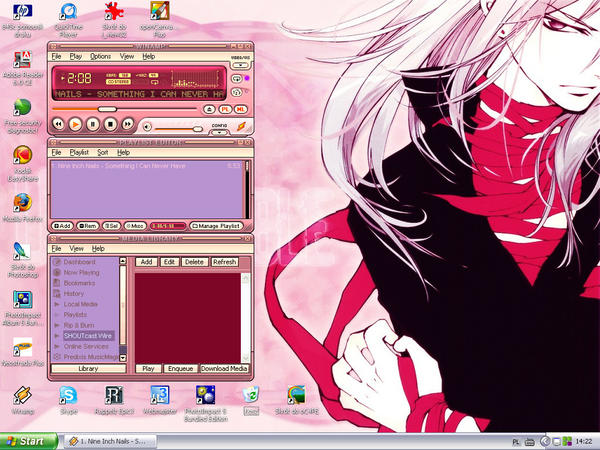This screenshot has height=450, width=600.
Task: Open the Playlist Editor Playlist menu
Action: tap(79, 152)
